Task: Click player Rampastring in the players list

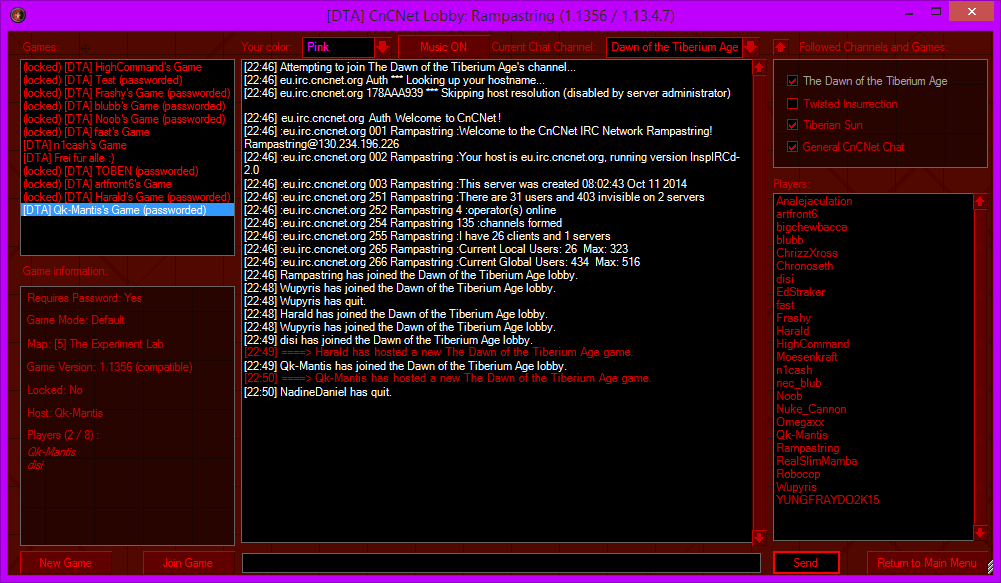Action: (x=808, y=448)
